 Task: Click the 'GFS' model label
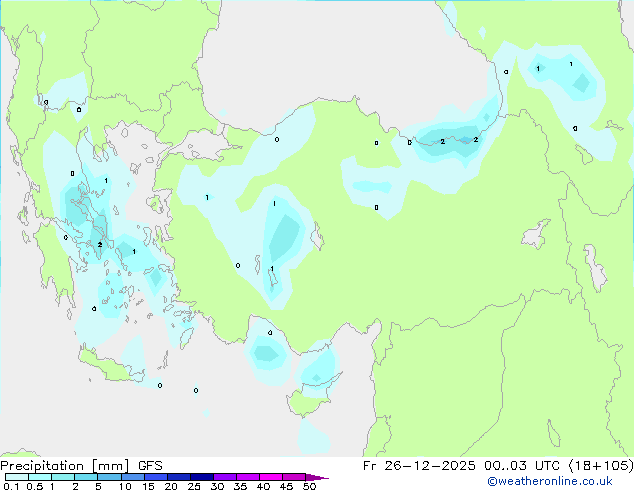click(150, 466)
